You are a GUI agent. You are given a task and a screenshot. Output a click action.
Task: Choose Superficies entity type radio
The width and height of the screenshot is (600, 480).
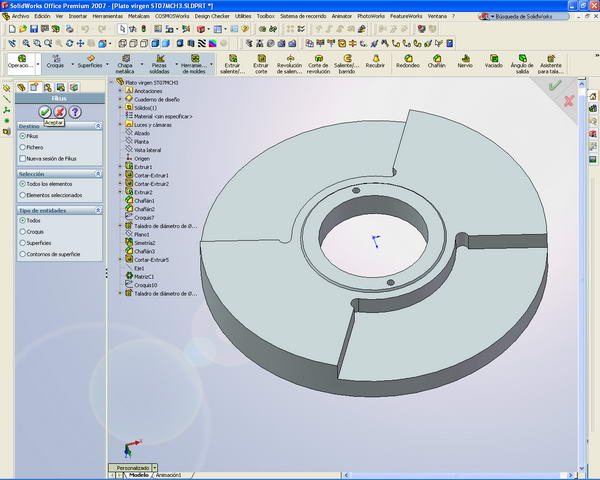(x=23, y=242)
